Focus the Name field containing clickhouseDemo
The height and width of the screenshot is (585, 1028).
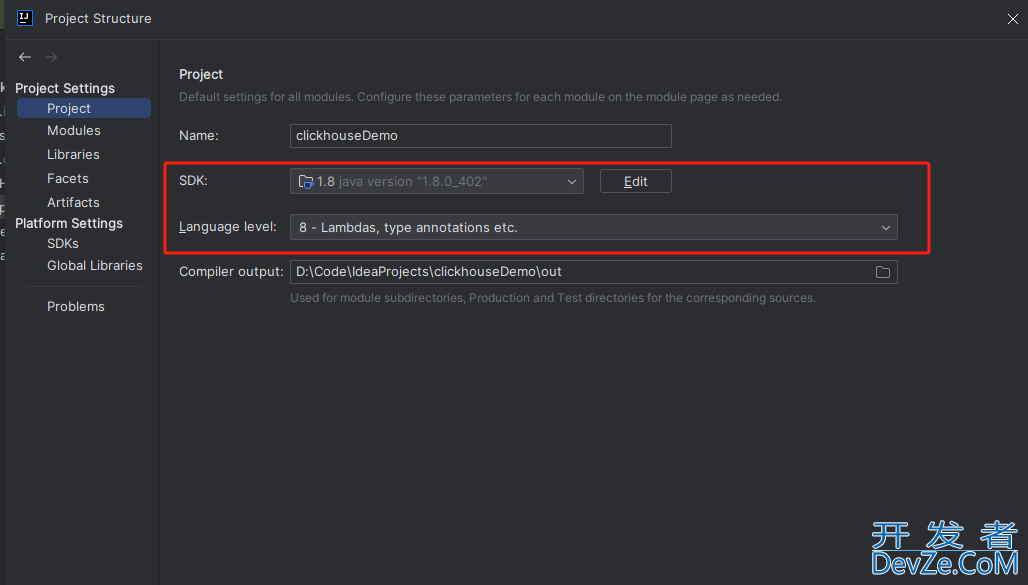481,136
